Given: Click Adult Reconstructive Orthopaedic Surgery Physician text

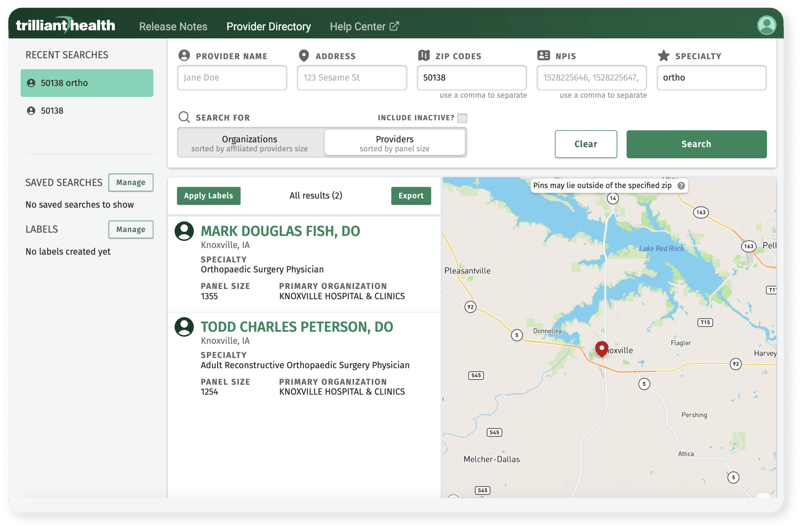Looking at the screenshot, I should pyautogui.click(x=305, y=365).
